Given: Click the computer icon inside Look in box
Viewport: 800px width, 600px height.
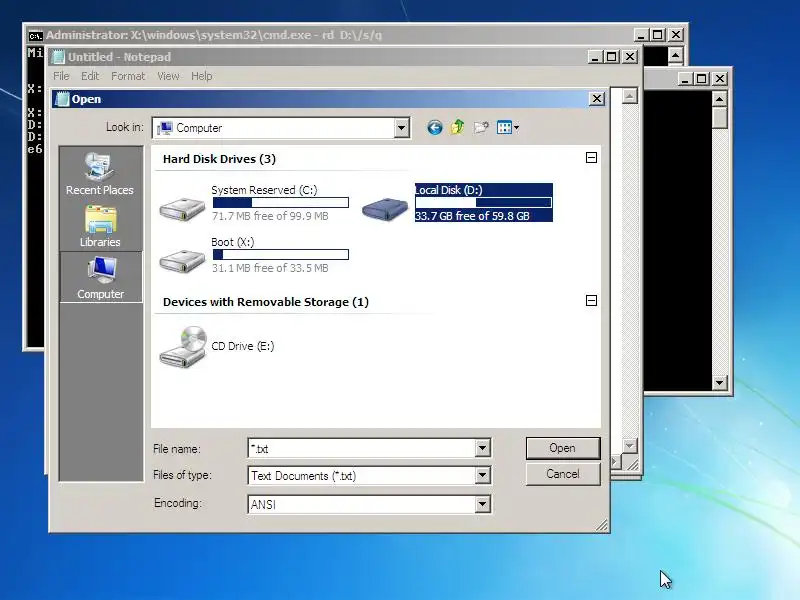Looking at the screenshot, I should tap(164, 128).
